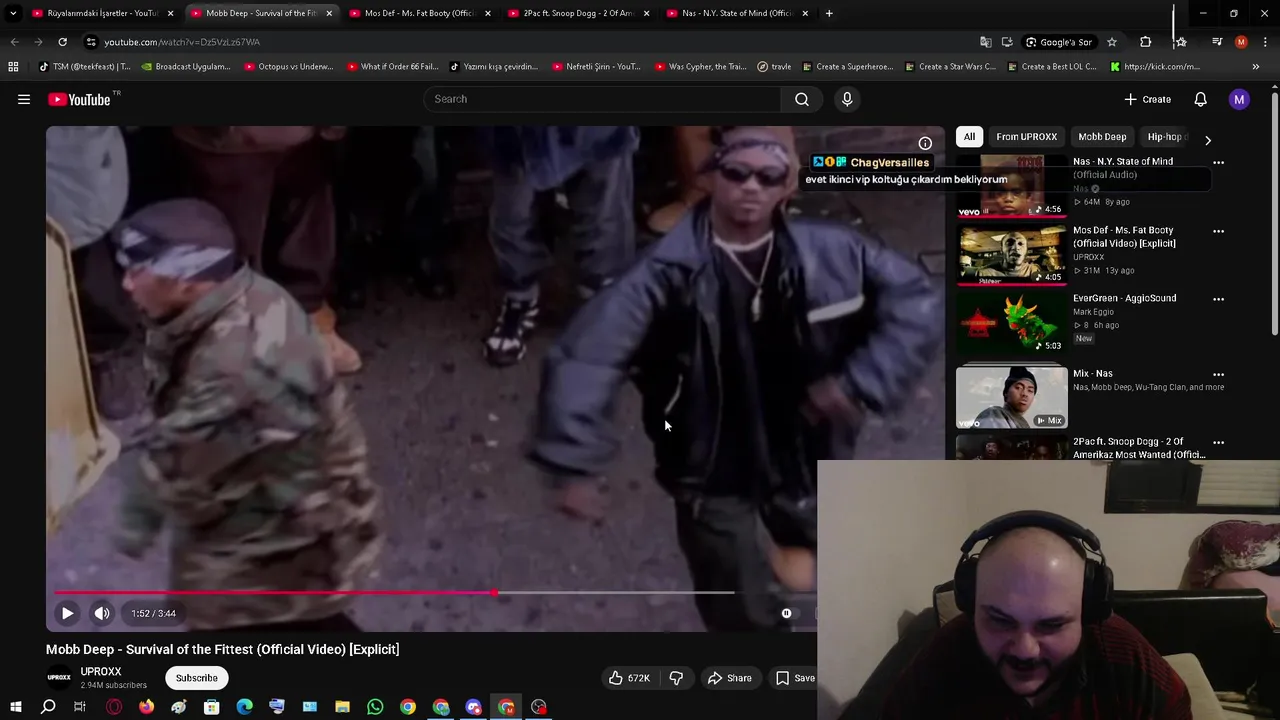This screenshot has height=720, width=1280.
Task: Open a new browser tab
Action: point(829,13)
